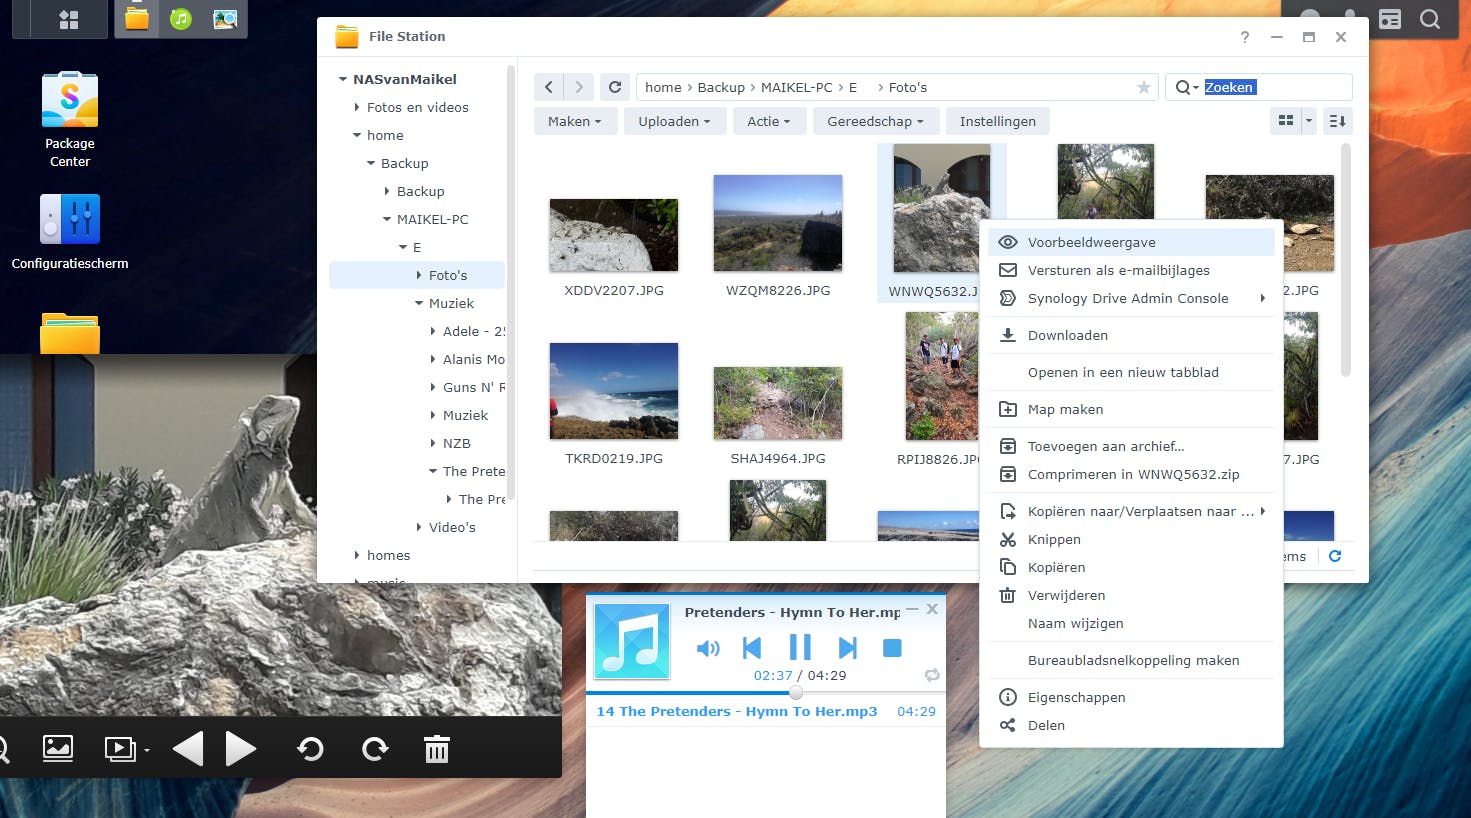
Task: Refresh the File Station folder view
Action: 615,87
